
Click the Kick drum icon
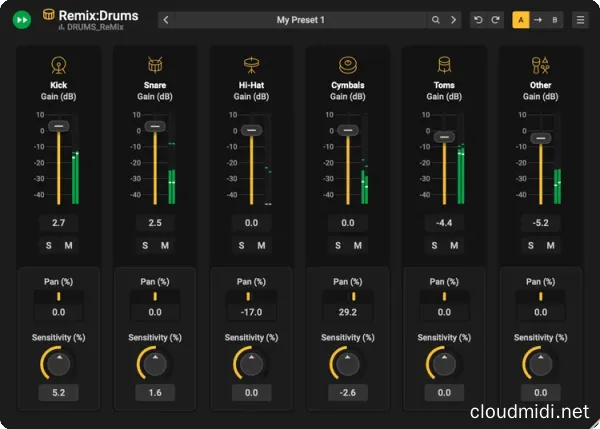[x=58, y=67]
